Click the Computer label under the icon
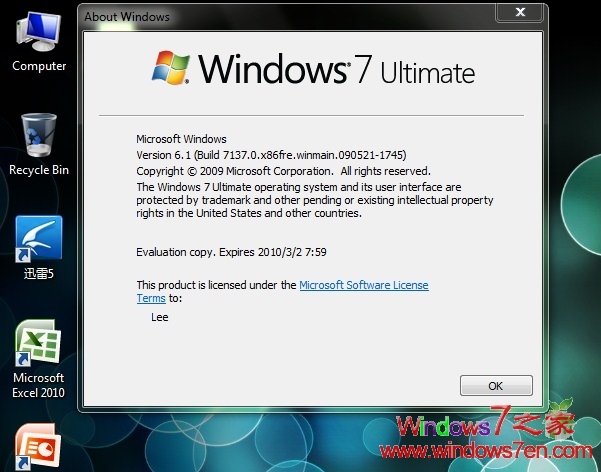This screenshot has width=601, height=472. (x=39, y=66)
